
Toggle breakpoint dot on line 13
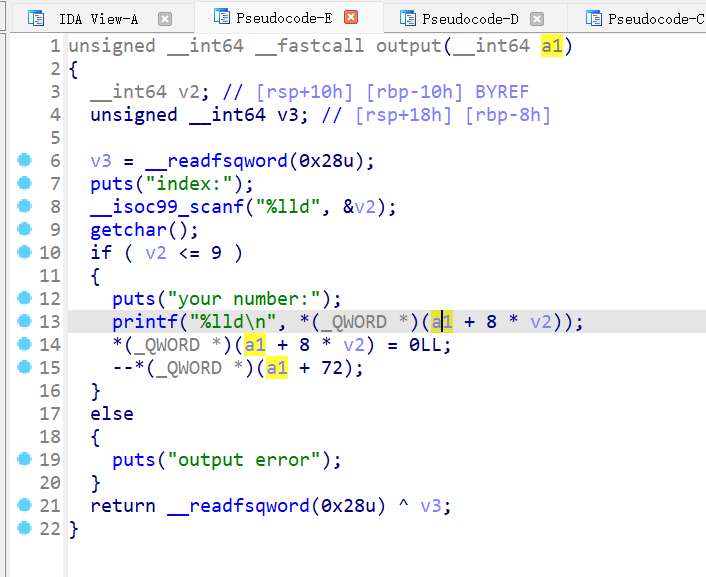pyautogui.click(x=23, y=322)
